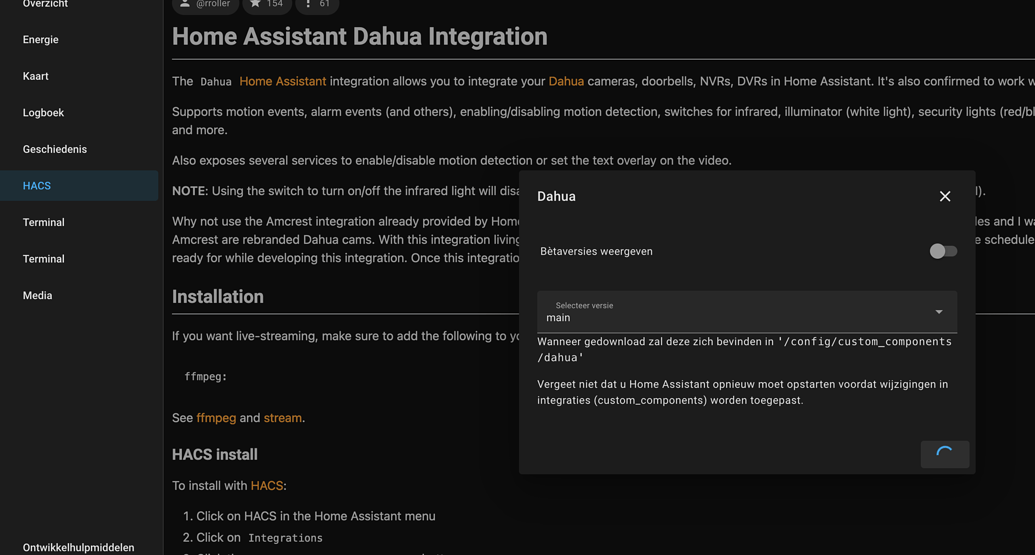Open Kaart in the sidebar

pos(36,76)
